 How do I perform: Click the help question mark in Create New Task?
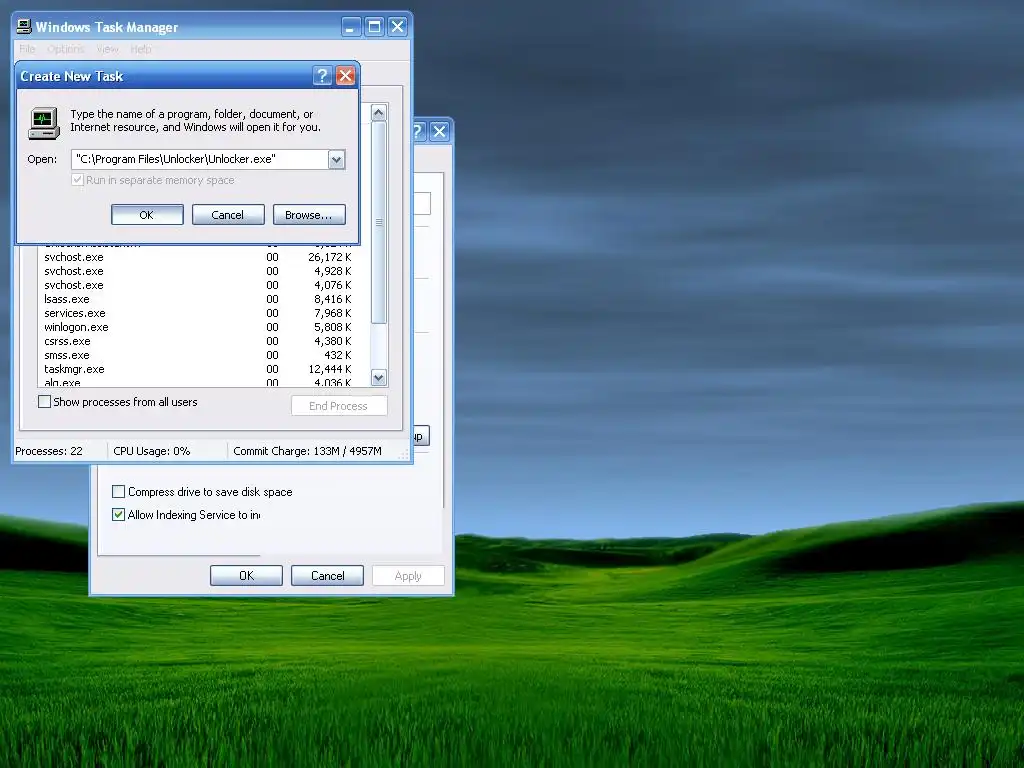[322, 76]
